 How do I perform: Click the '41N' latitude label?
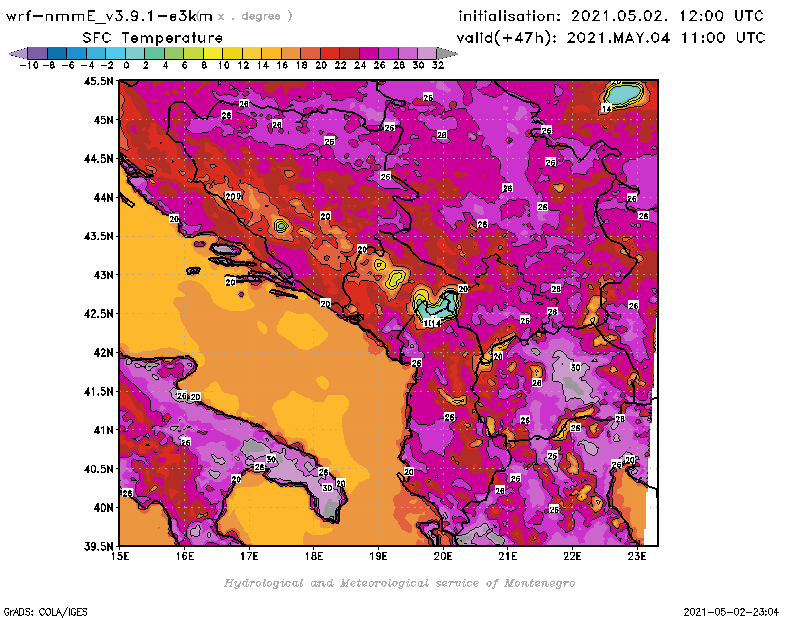coord(104,430)
